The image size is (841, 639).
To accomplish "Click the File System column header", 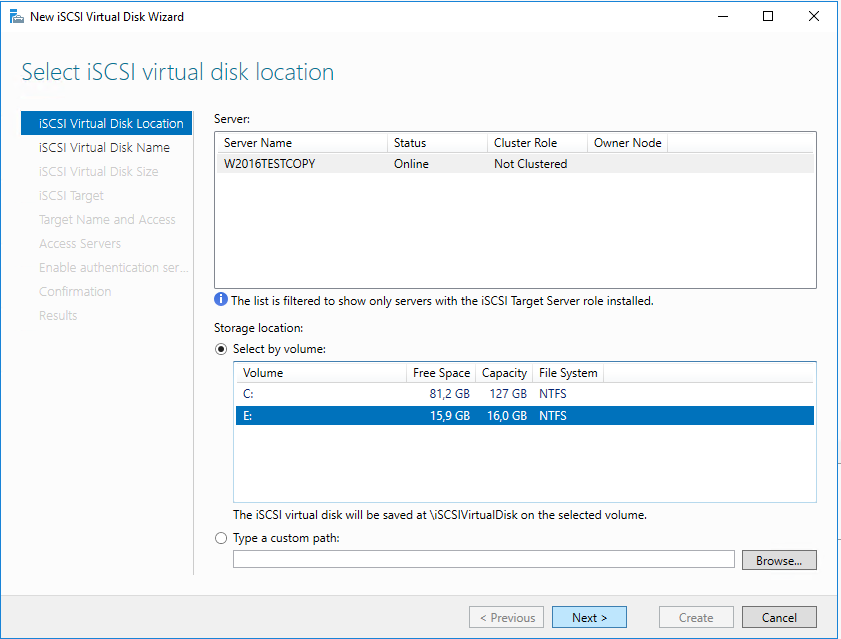I will click(568, 373).
